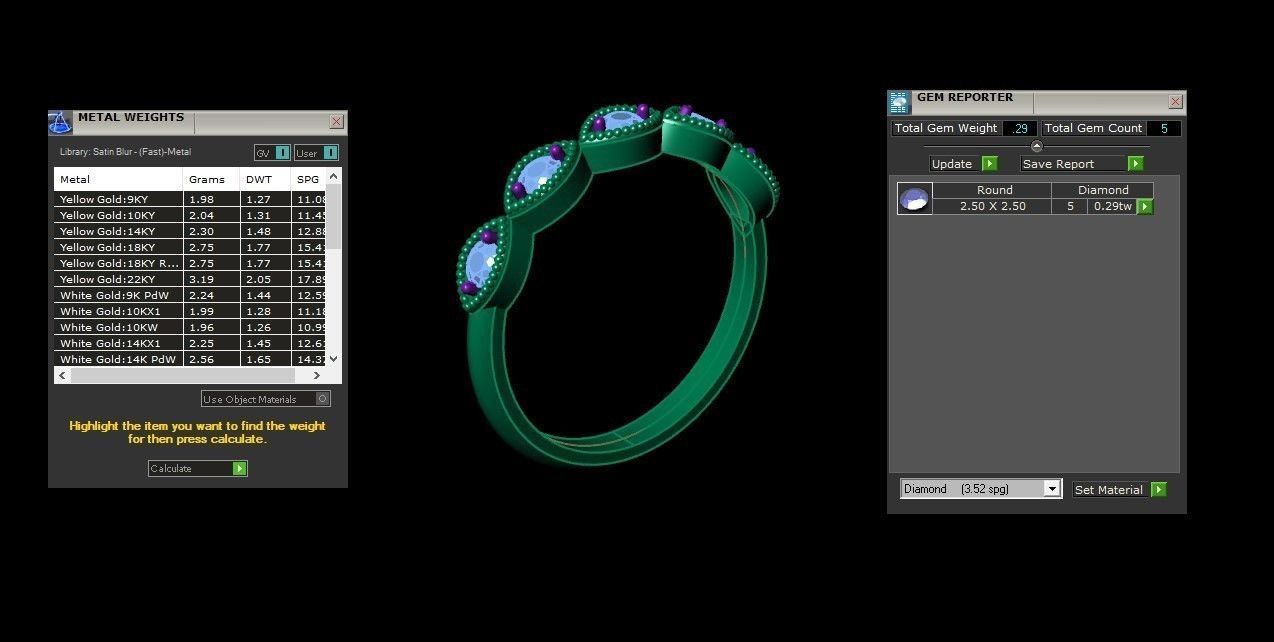Image resolution: width=1274 pixels, height=642 pixels.
Task: Click the Metal Weights flask icon
Action: pyautogui.click(x=60, y=122)
